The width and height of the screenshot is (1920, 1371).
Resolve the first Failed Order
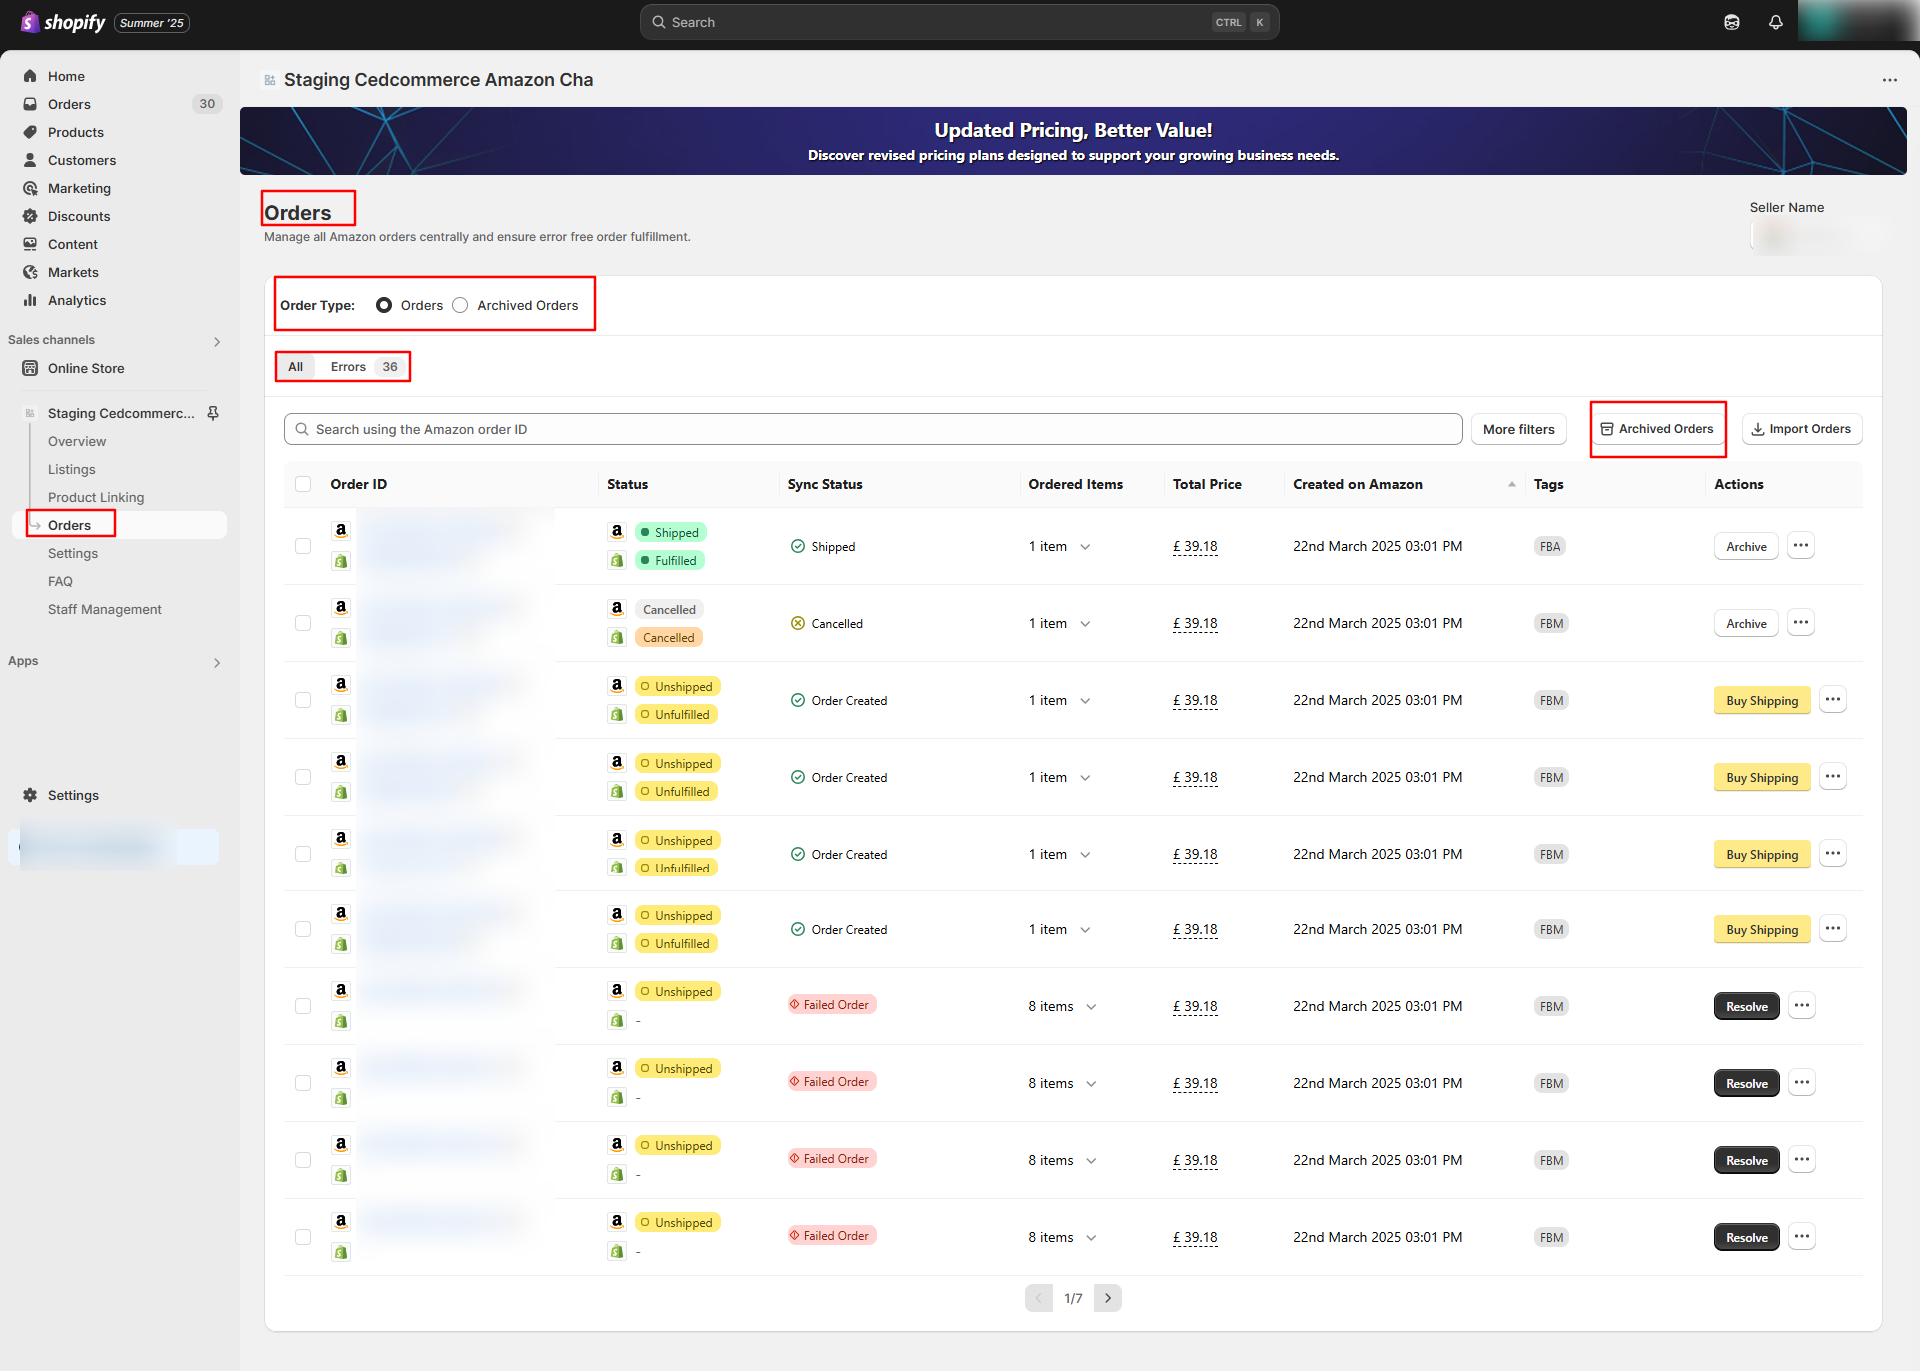tap(1746, 1006)
